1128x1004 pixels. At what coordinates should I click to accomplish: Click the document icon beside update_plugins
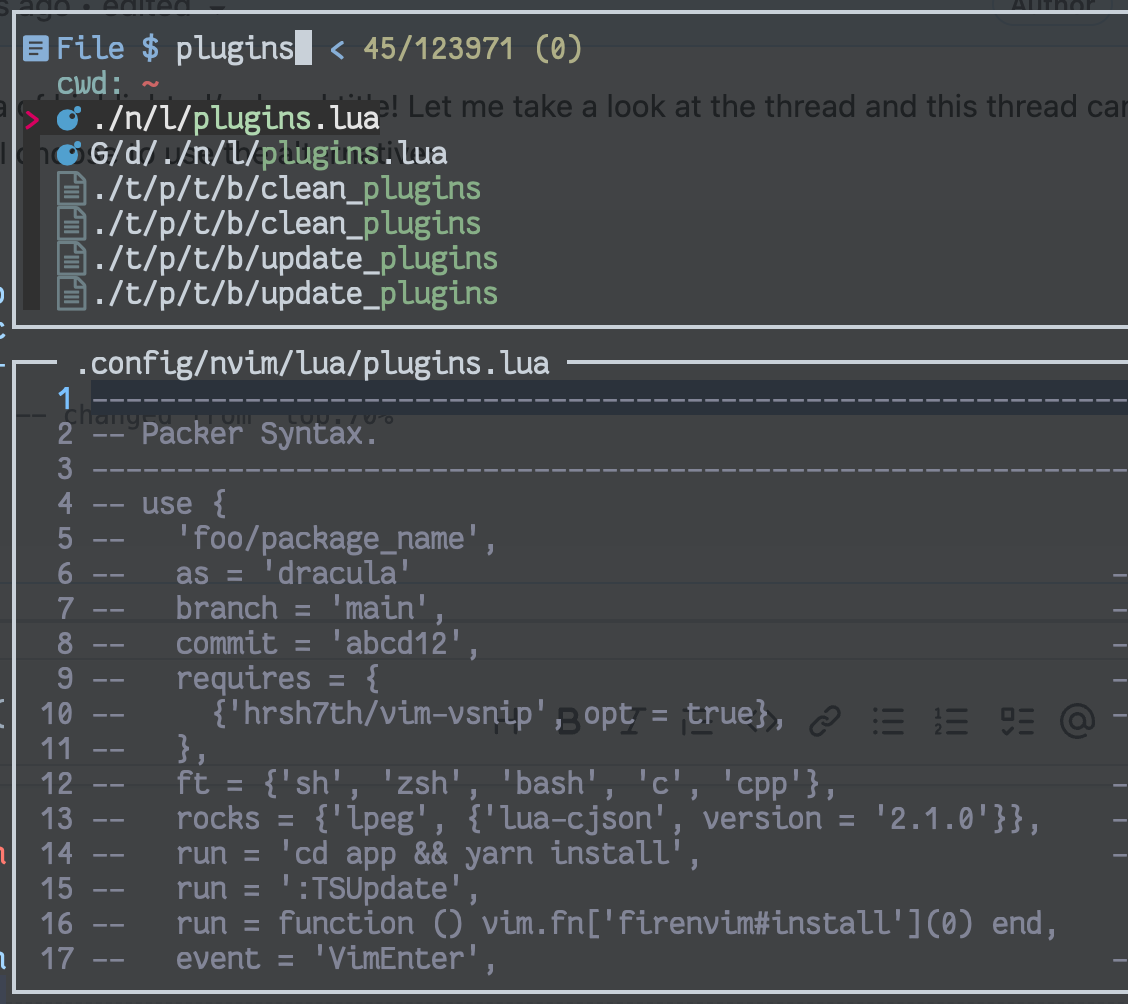(71, 258)
